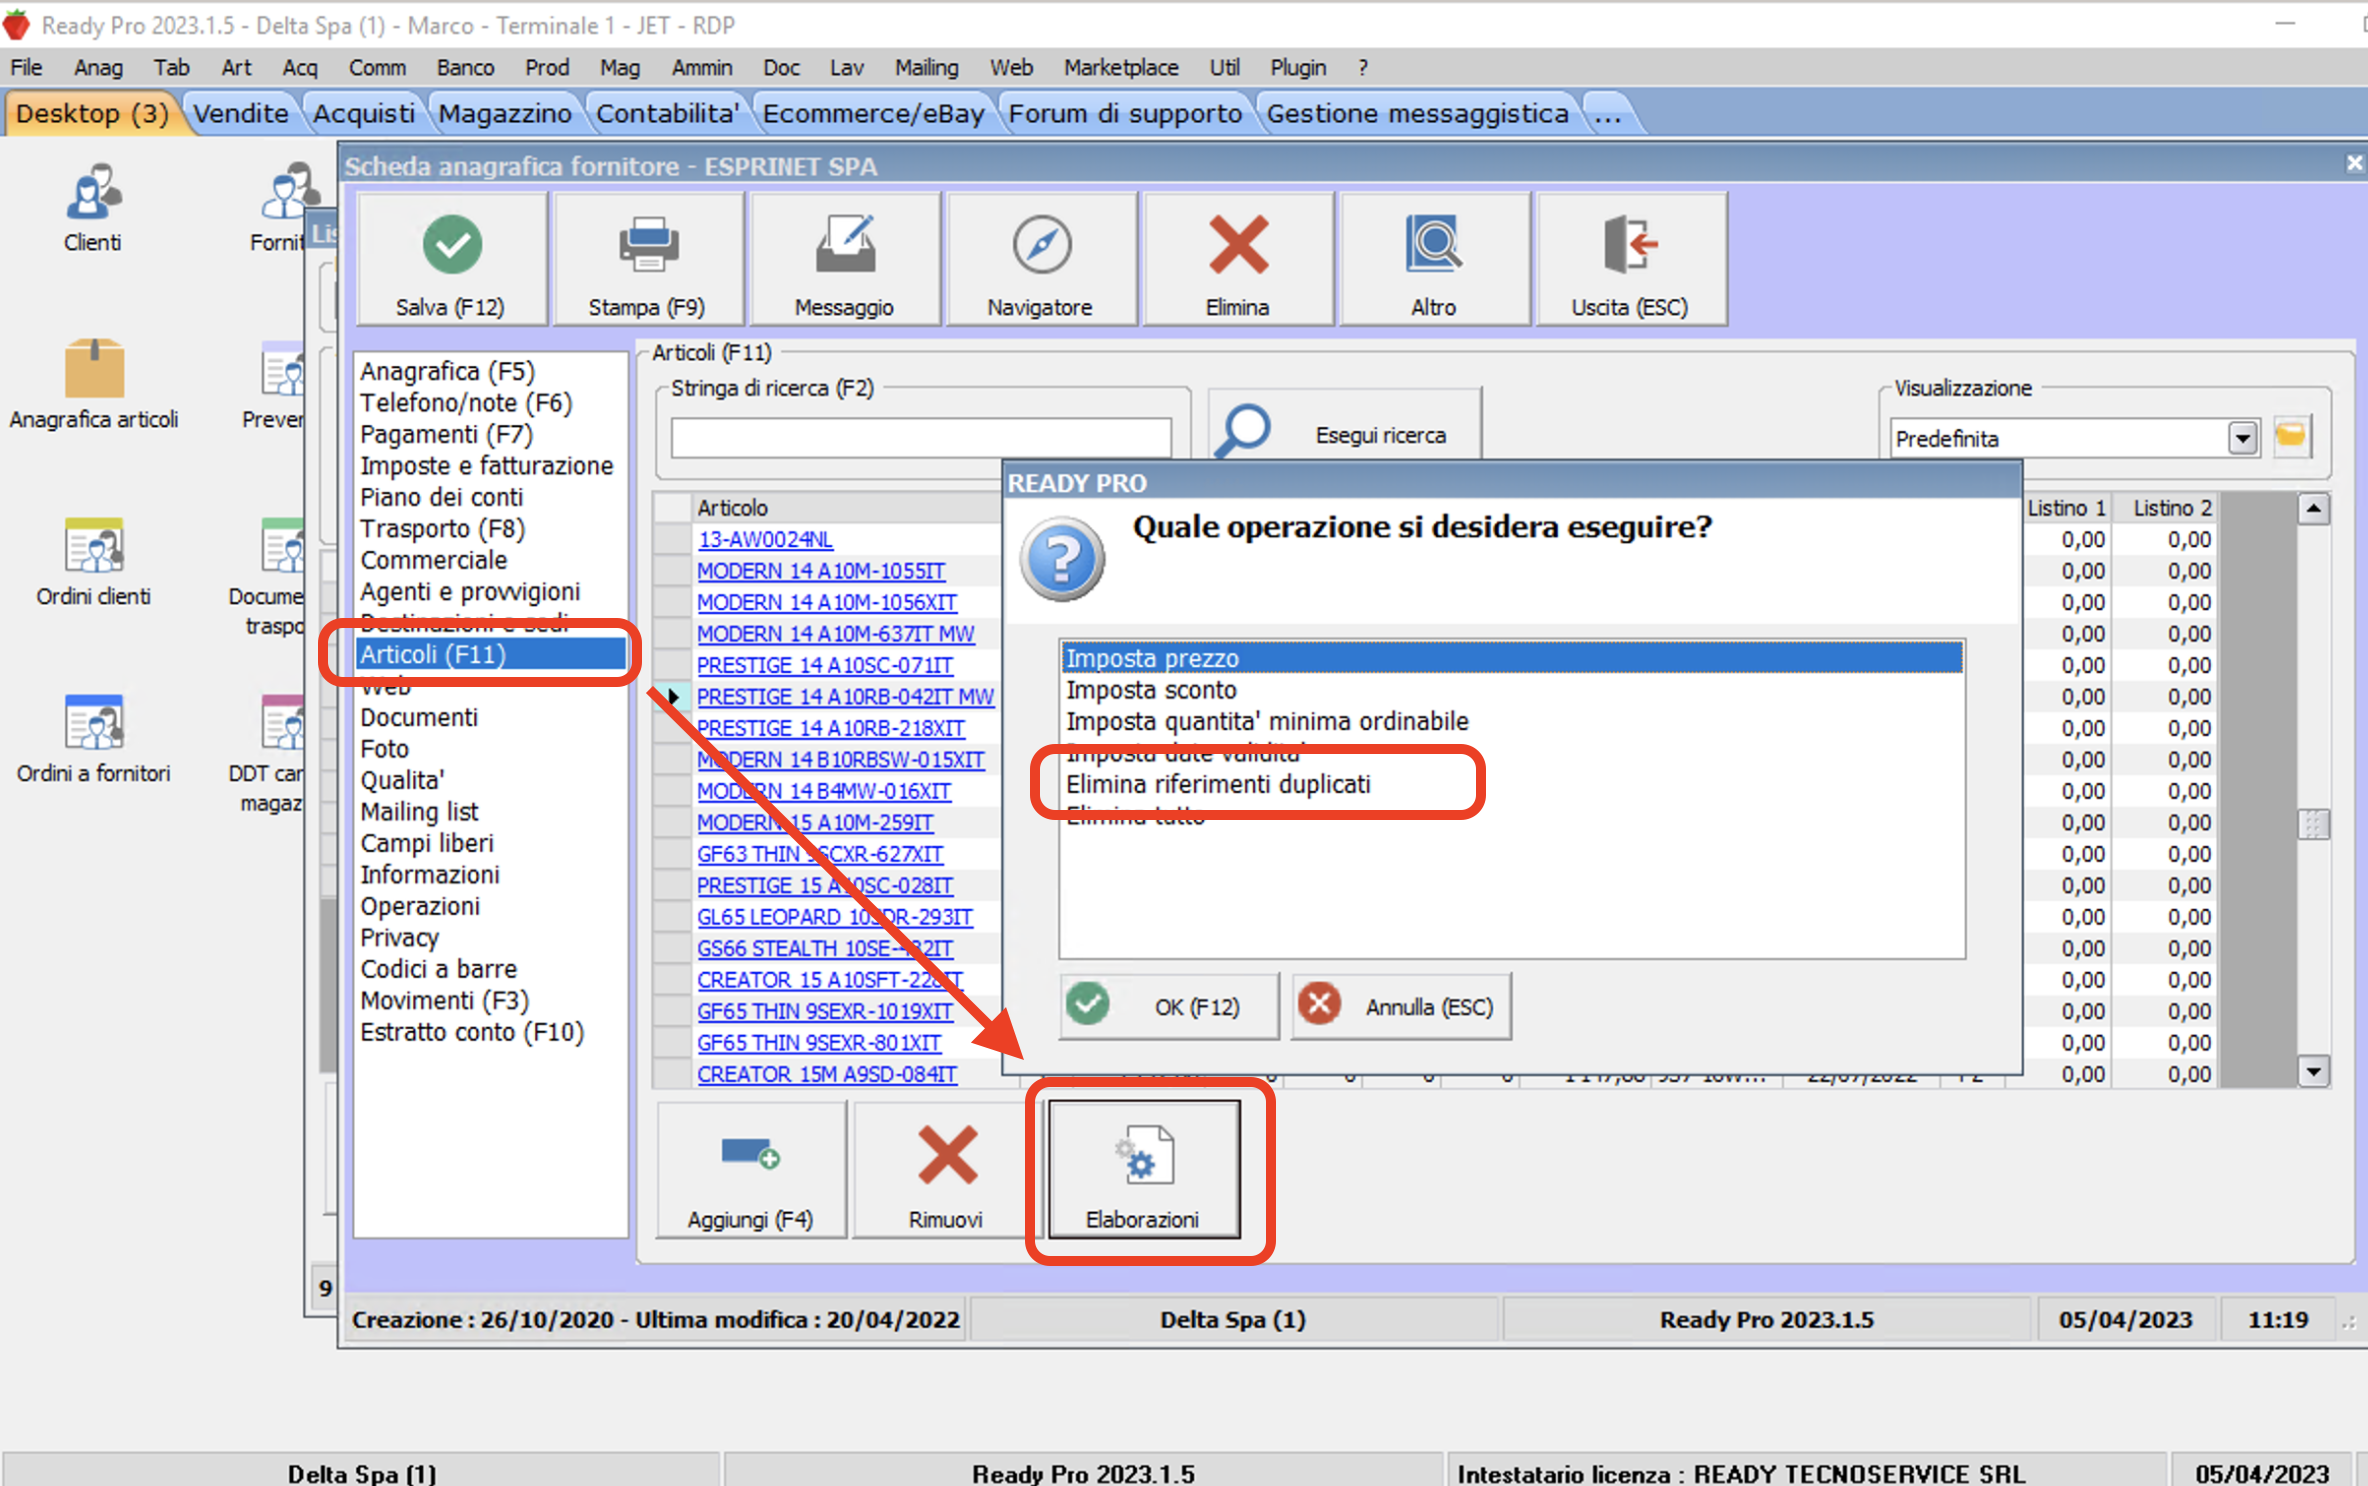This screenshot has height=1486, width=2368.
Task: Select Elimina riferimenti duplicati option
Action: pyautogui.click(x=1511, y=784)
